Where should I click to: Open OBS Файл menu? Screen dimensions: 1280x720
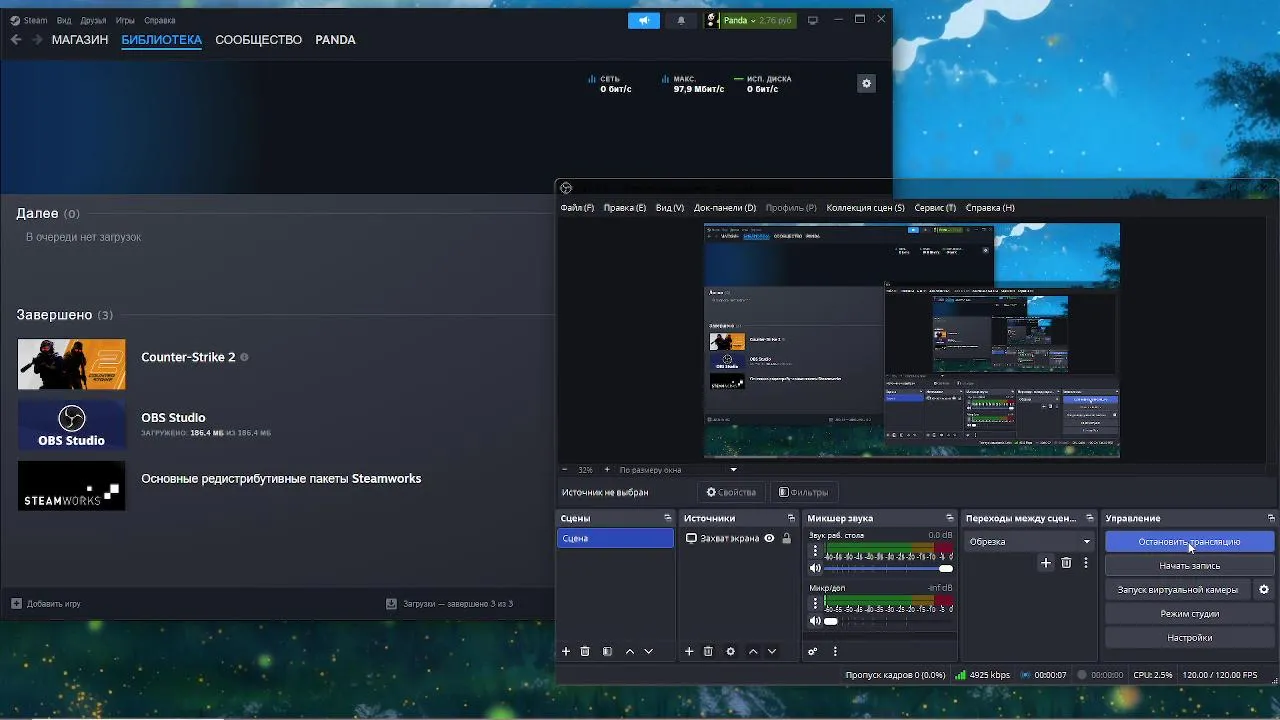(577, 208)
